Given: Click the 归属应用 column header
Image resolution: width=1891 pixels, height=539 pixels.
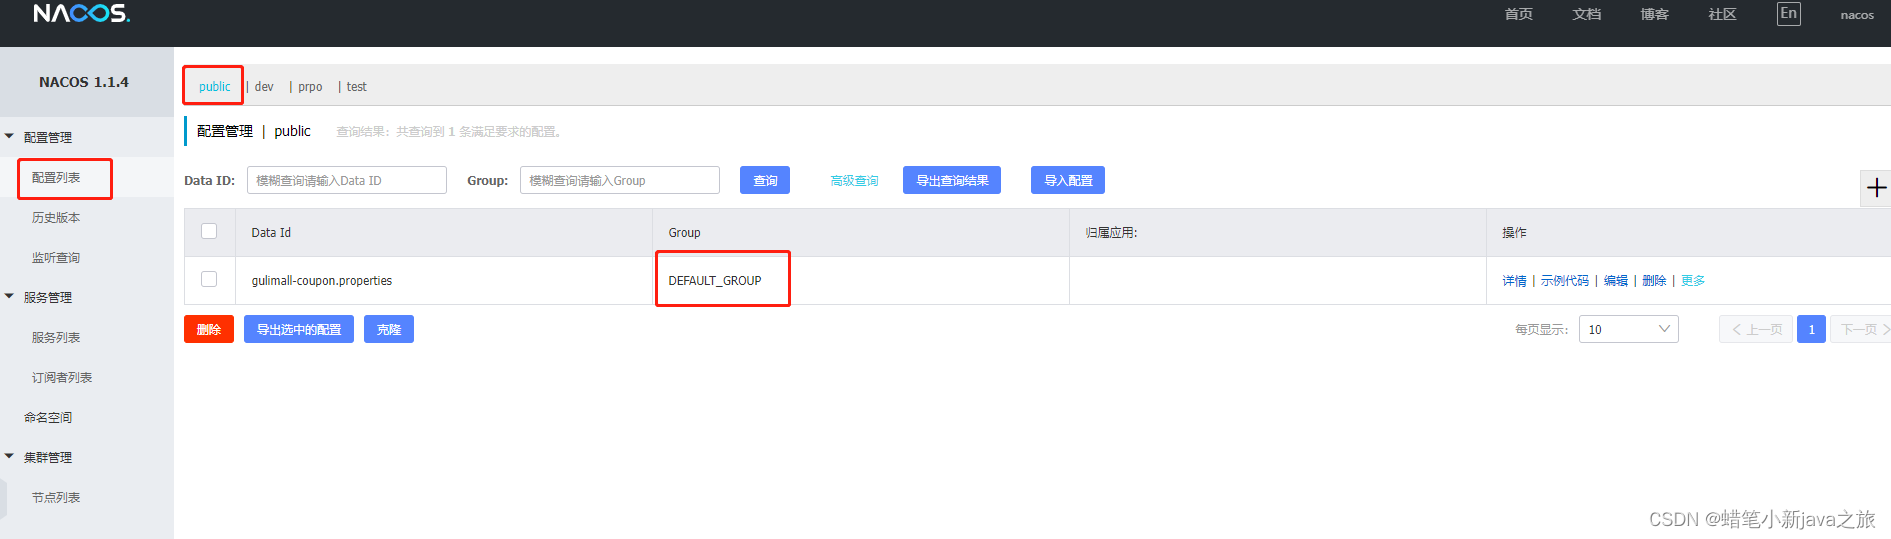Looking at the screenshot, I should pyautogui.click(x=1278, y=232).
